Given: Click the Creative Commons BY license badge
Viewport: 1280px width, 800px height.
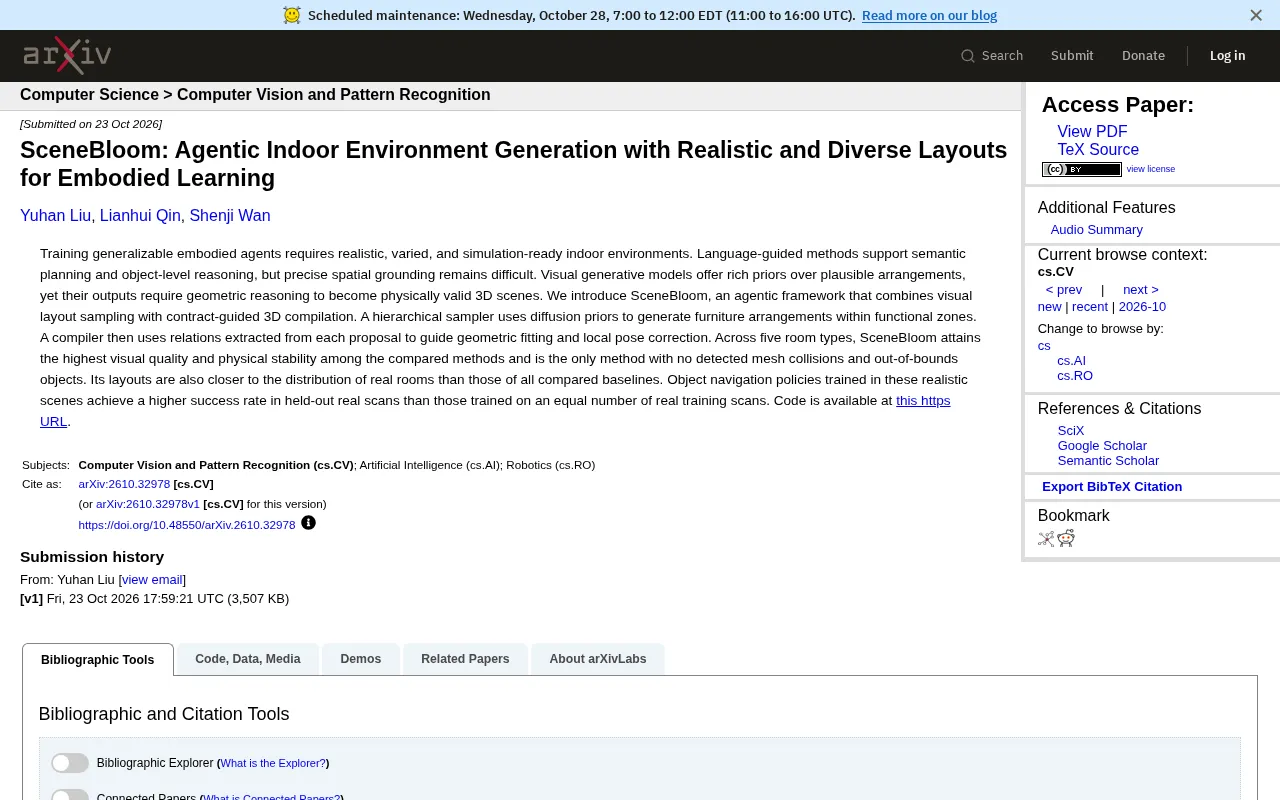Looking at the screenshot, I should 1081,169.
